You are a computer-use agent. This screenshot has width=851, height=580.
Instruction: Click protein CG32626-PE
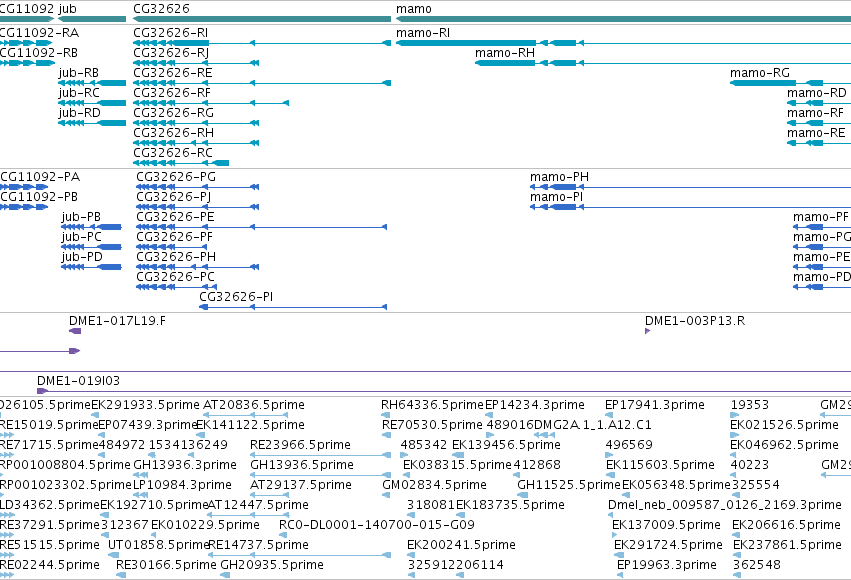click(175, 217)
